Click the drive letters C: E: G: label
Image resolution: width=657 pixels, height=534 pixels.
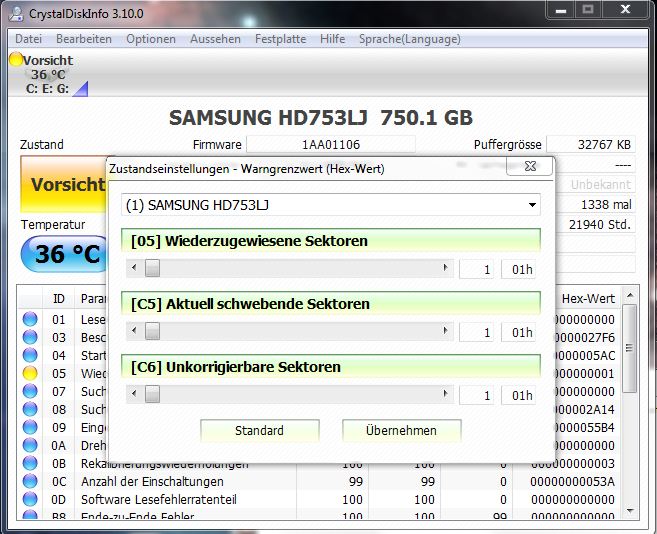[47, 89]
